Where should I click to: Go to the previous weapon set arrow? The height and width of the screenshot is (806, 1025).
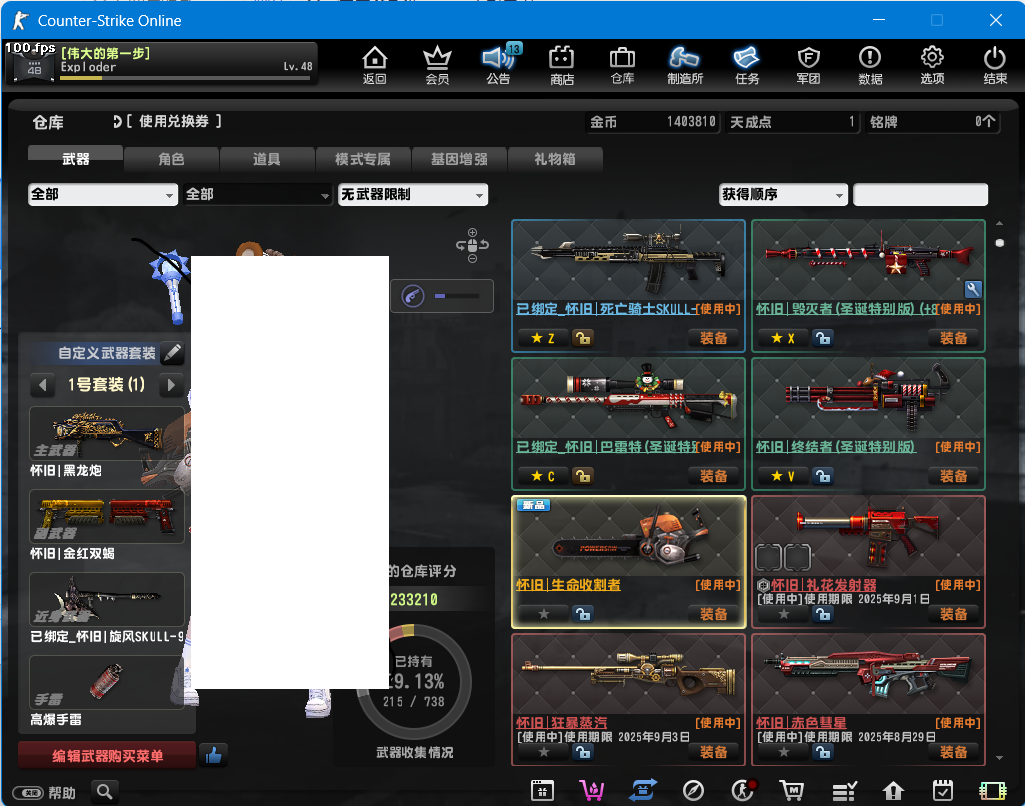(42, 385)
